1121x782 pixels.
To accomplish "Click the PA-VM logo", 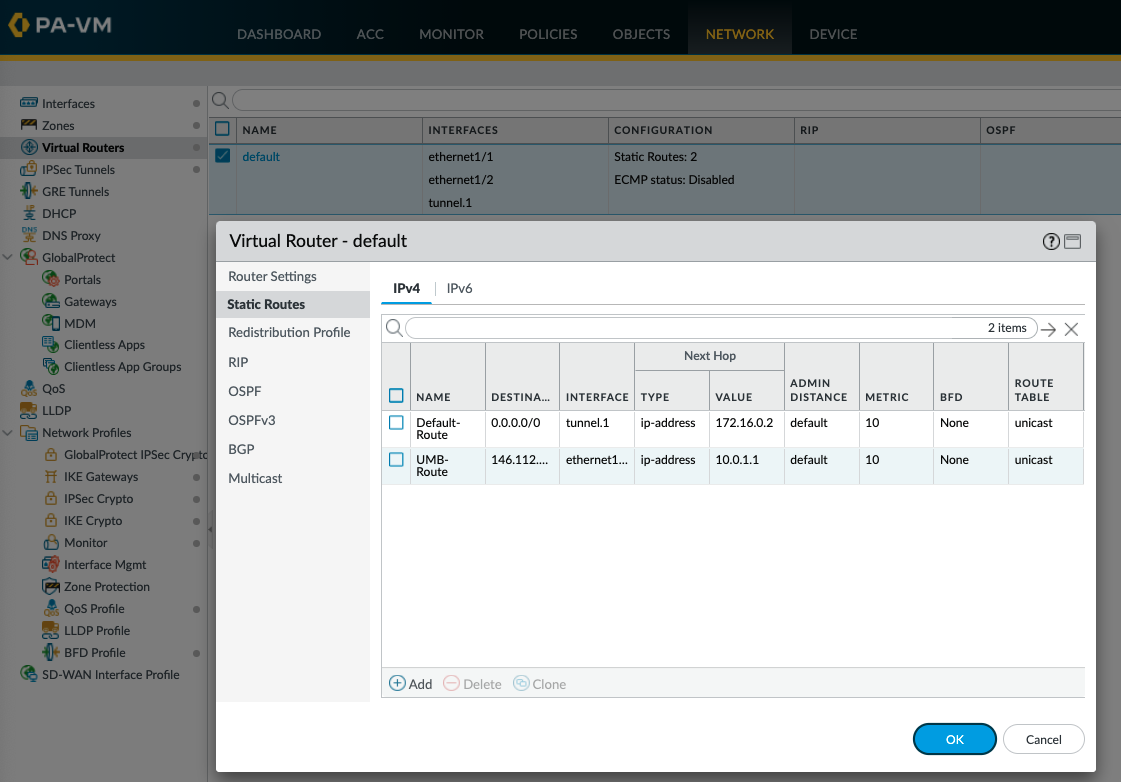I will (60, 25).
